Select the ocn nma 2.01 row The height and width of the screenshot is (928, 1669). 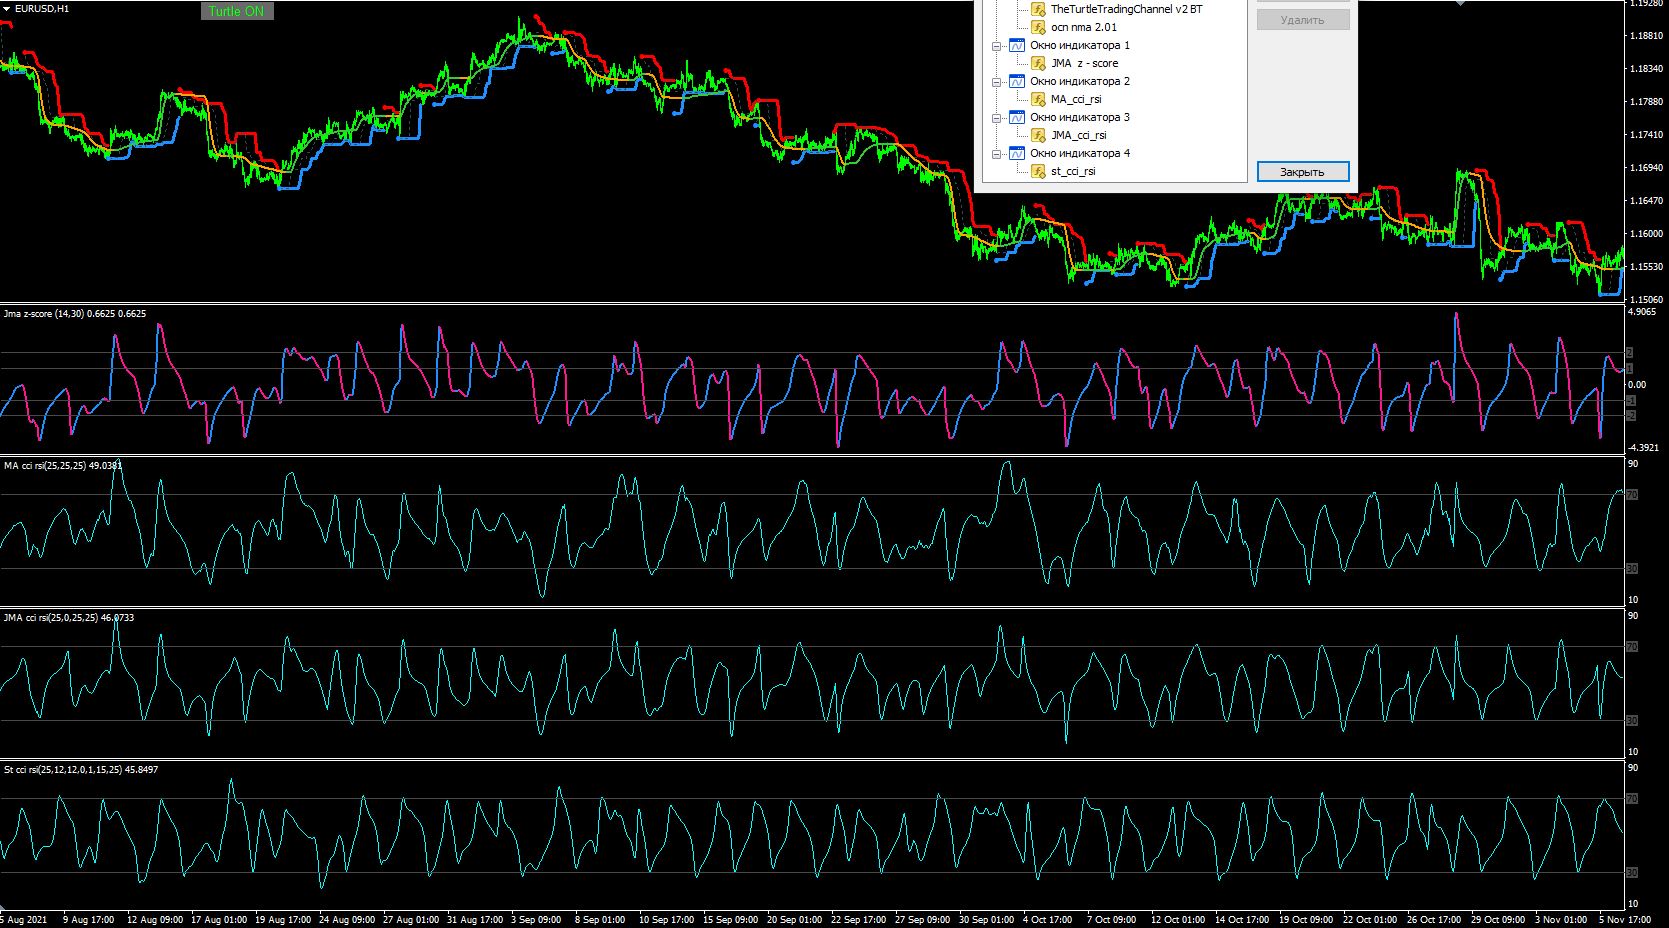(x=1084, y=27)
